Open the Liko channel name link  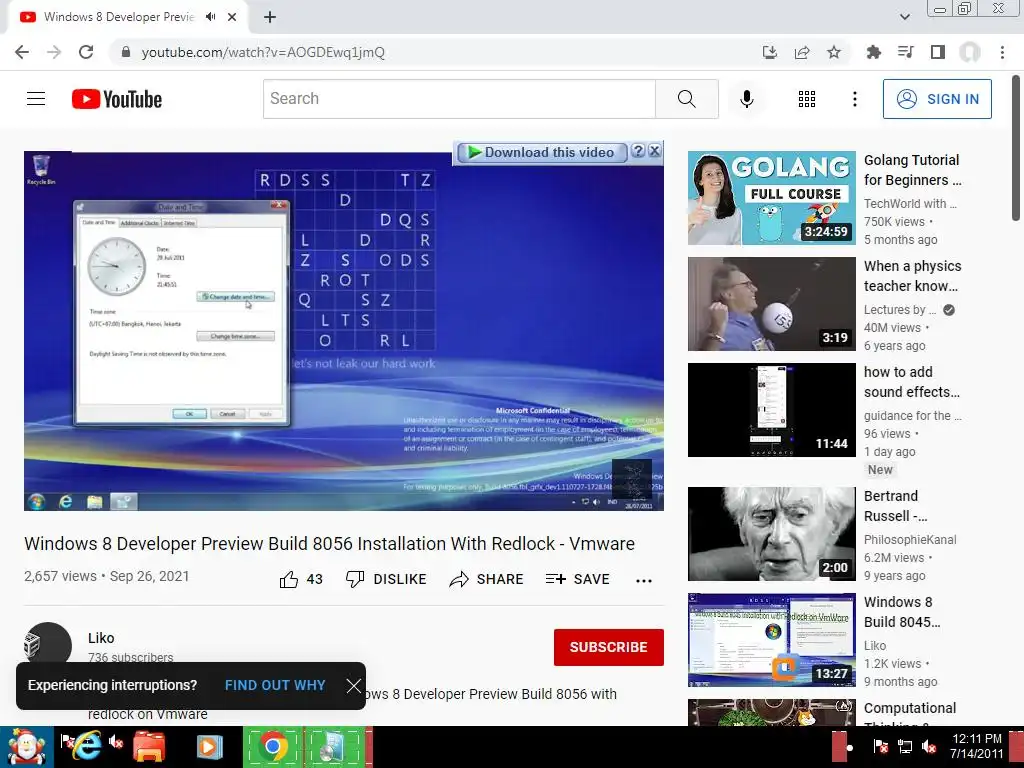pos(101,638)
